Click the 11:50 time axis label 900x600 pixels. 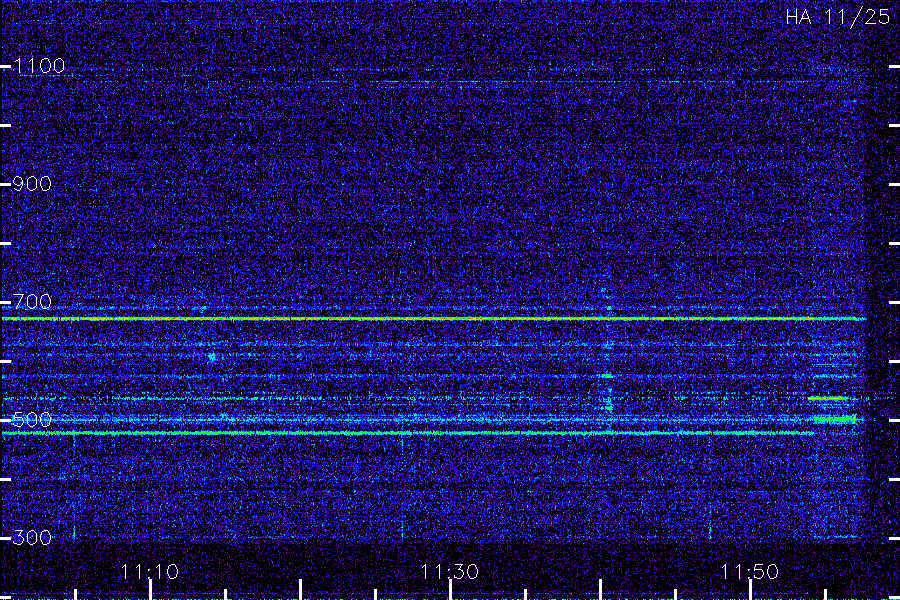[750, 572]
